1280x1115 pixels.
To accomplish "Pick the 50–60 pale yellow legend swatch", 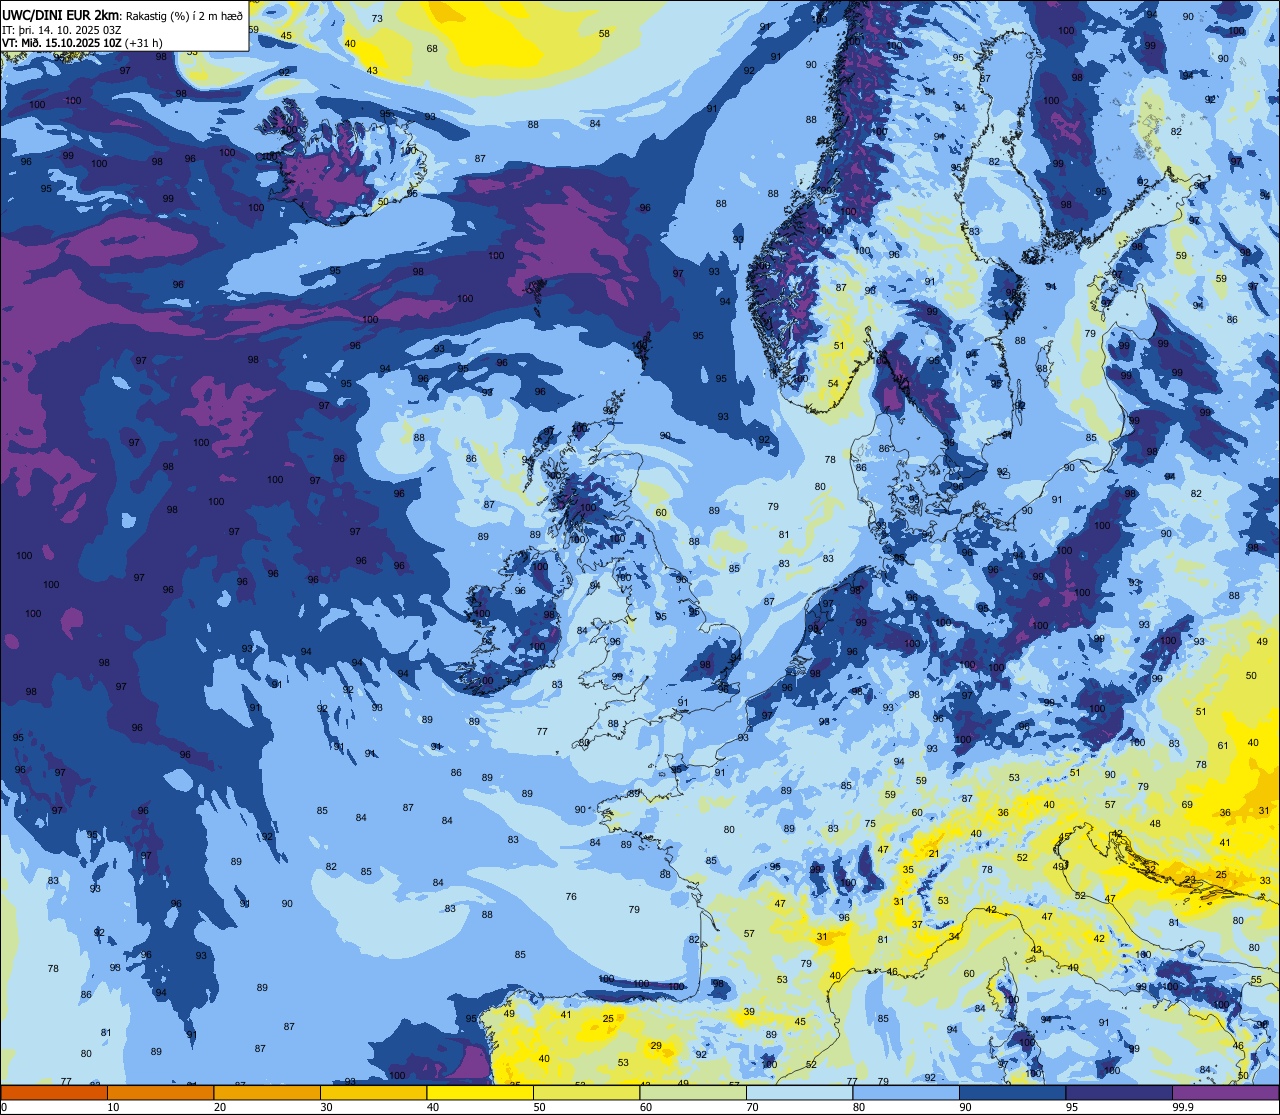I will click(x=586, y=1092).
